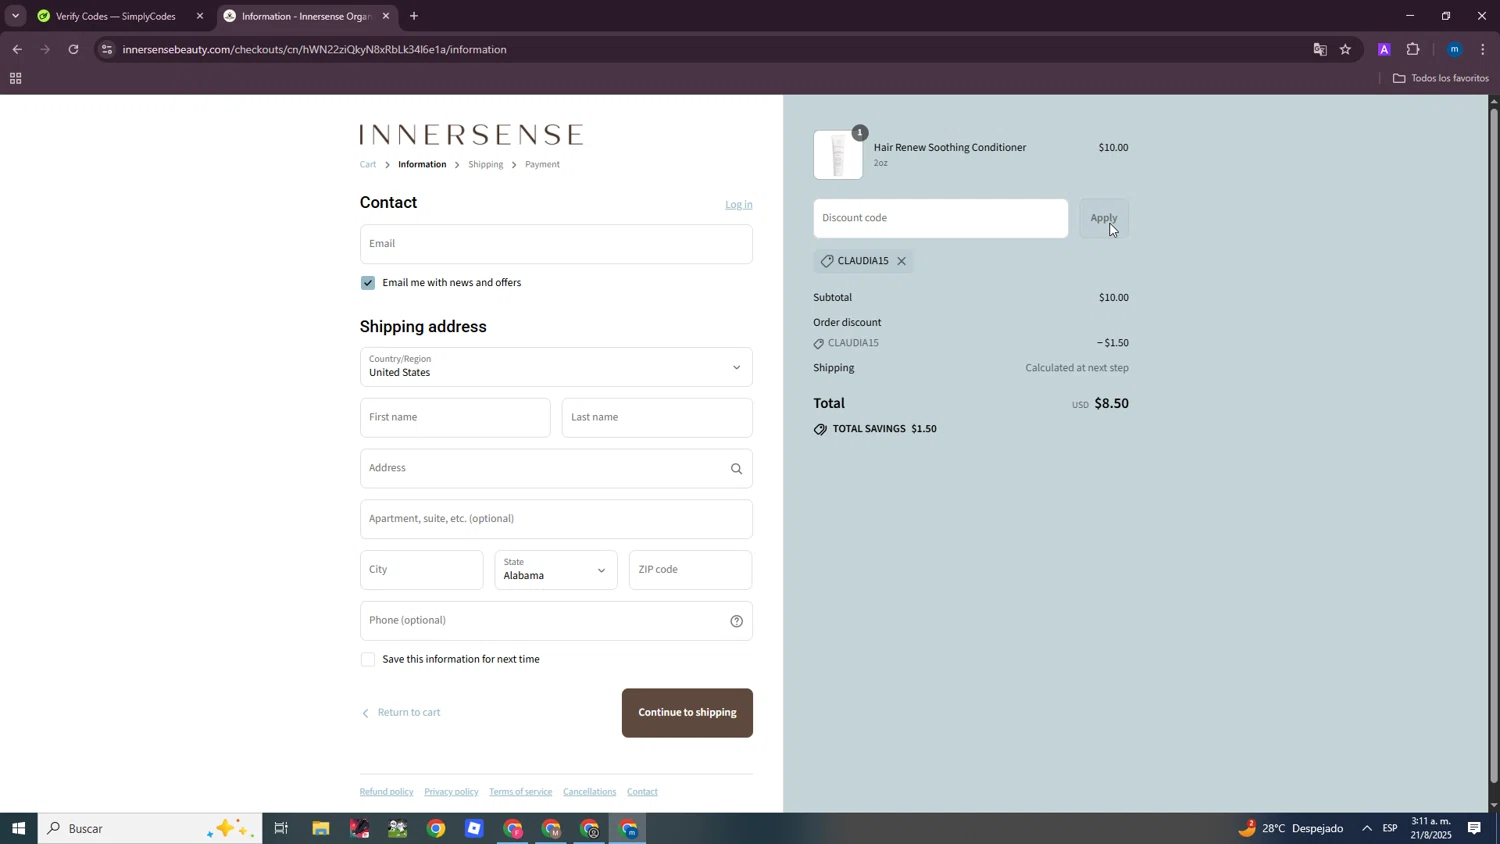Open the apps grid shortcut in bookmarks bar
The width and height of the screenshot is (1500, 844).
[15, 78]
